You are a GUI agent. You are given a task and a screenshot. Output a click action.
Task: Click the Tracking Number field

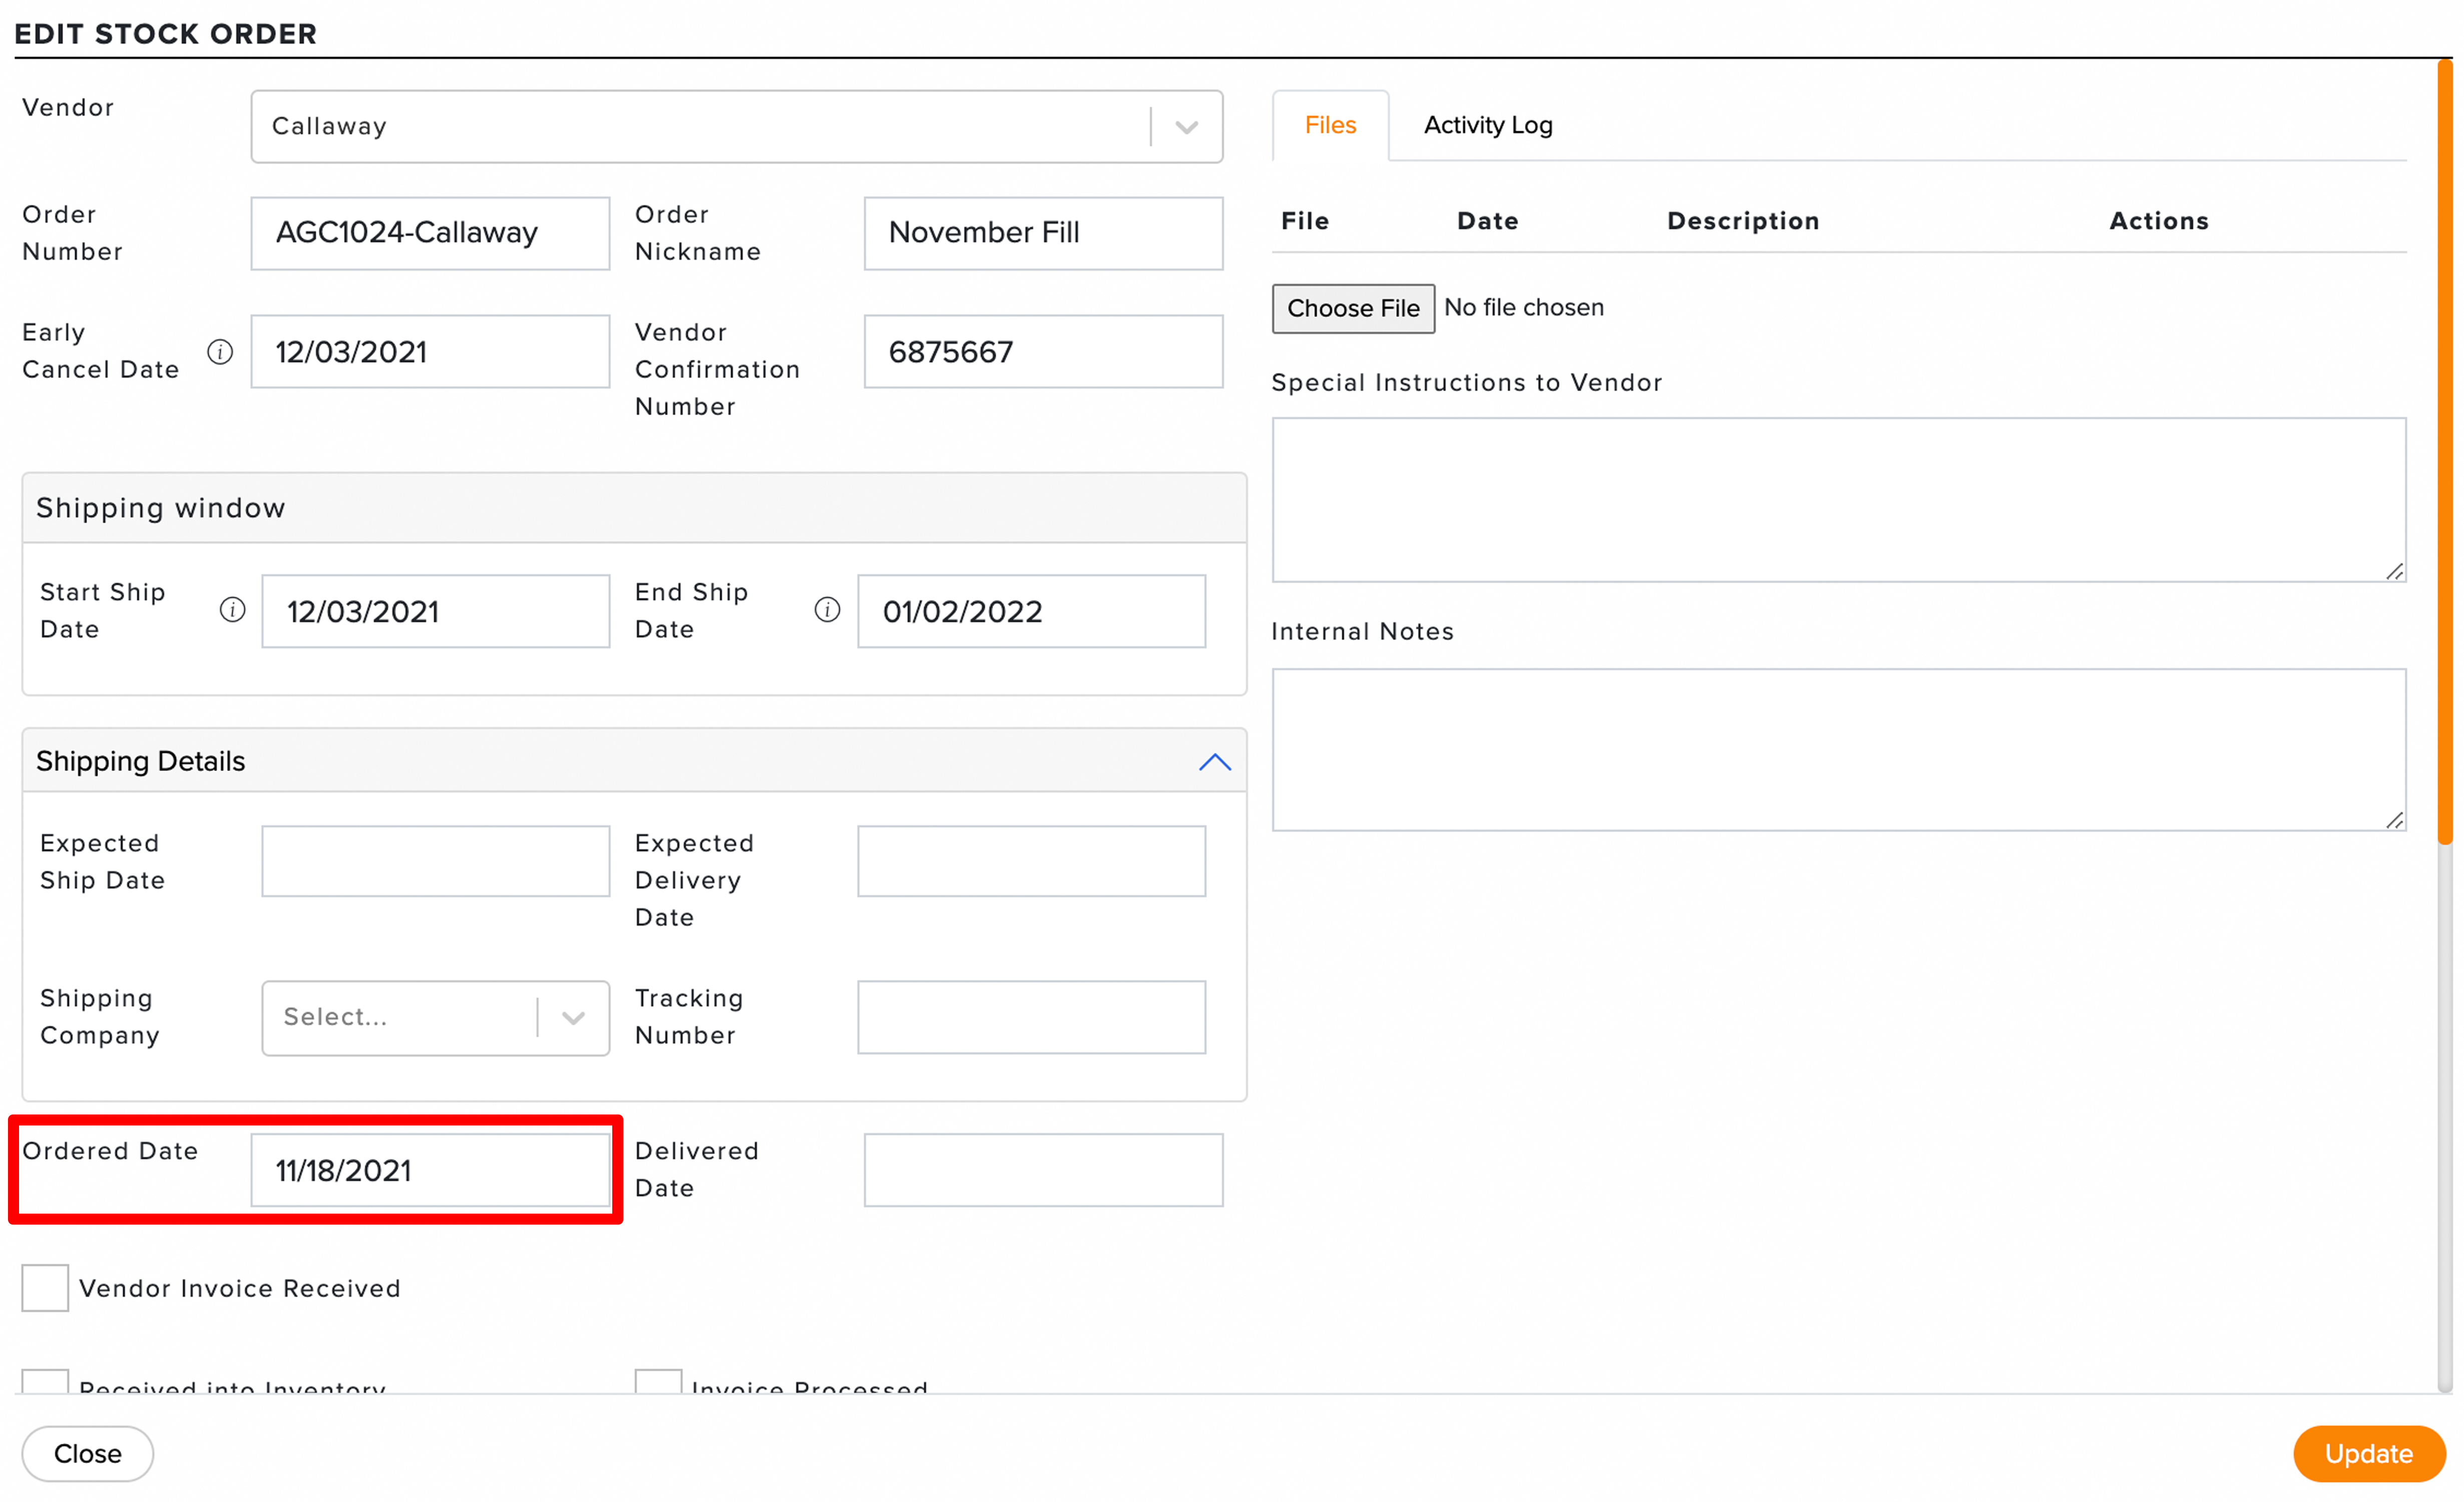point(1031,1017)
